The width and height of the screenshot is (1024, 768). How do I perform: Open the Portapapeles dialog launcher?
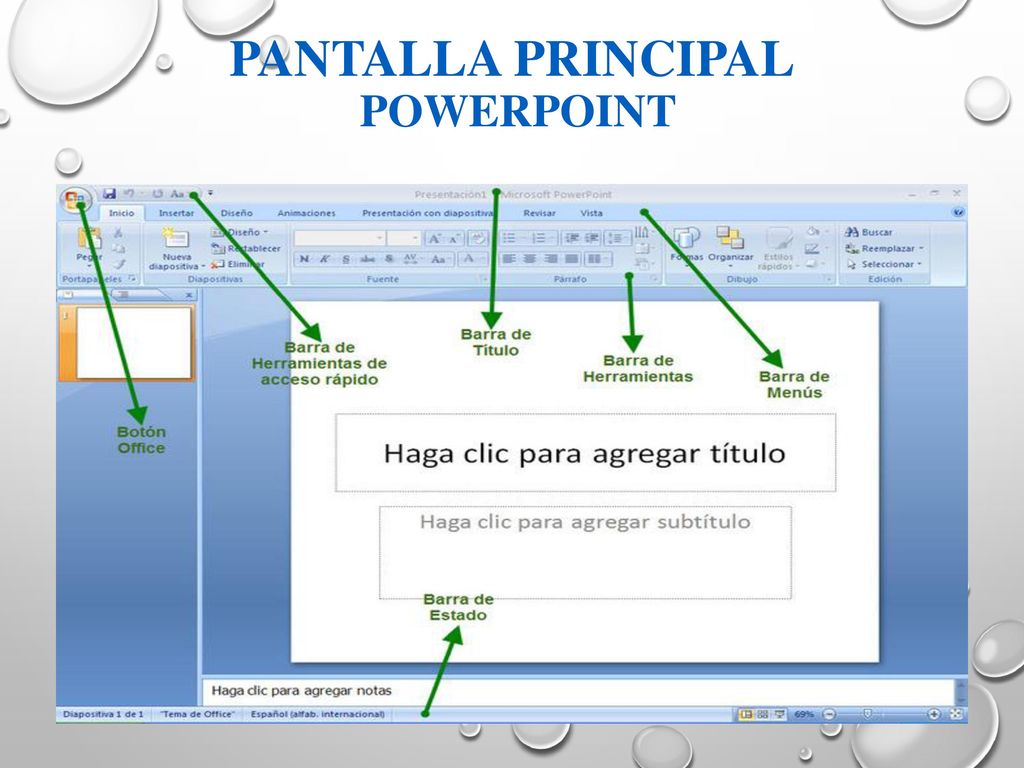[133, 279]
